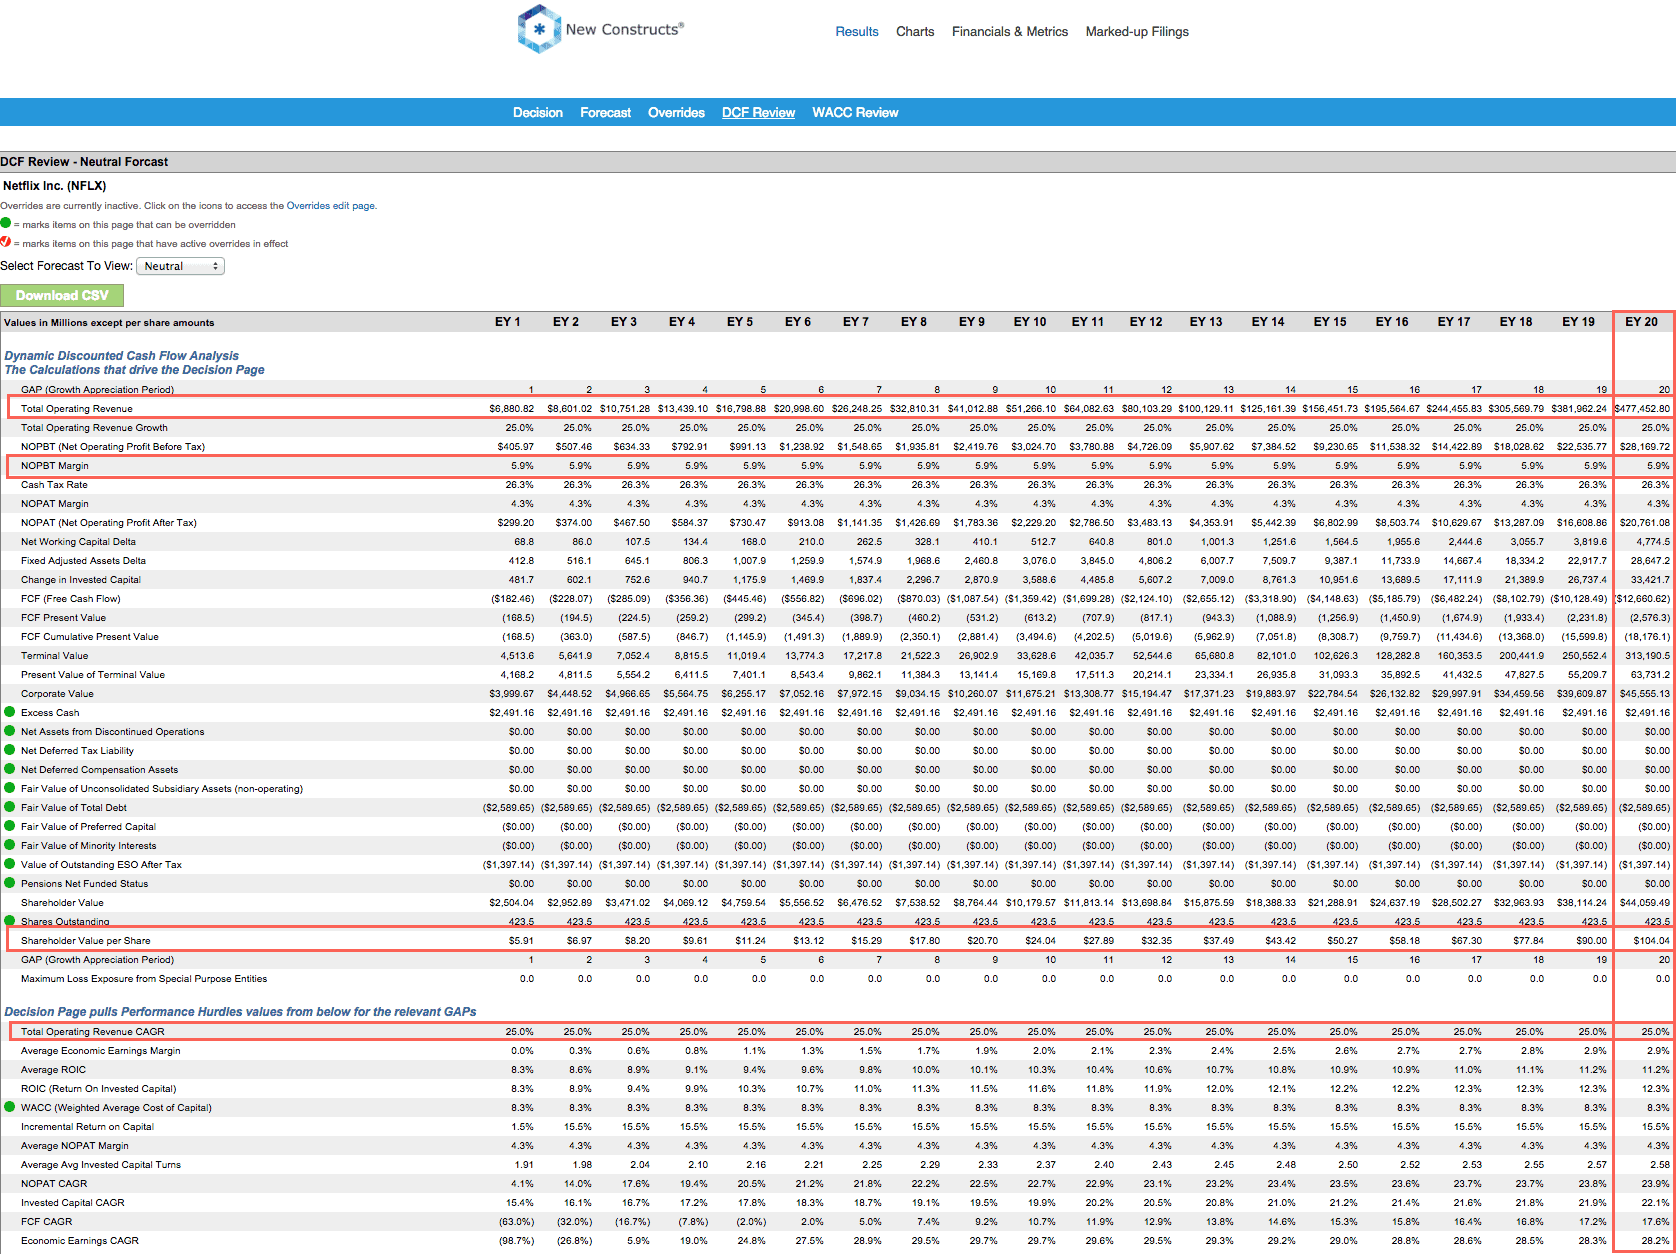Select the Economic Earnings CAGR row label
The image size is (1676, 1254).
point(80,1240)
